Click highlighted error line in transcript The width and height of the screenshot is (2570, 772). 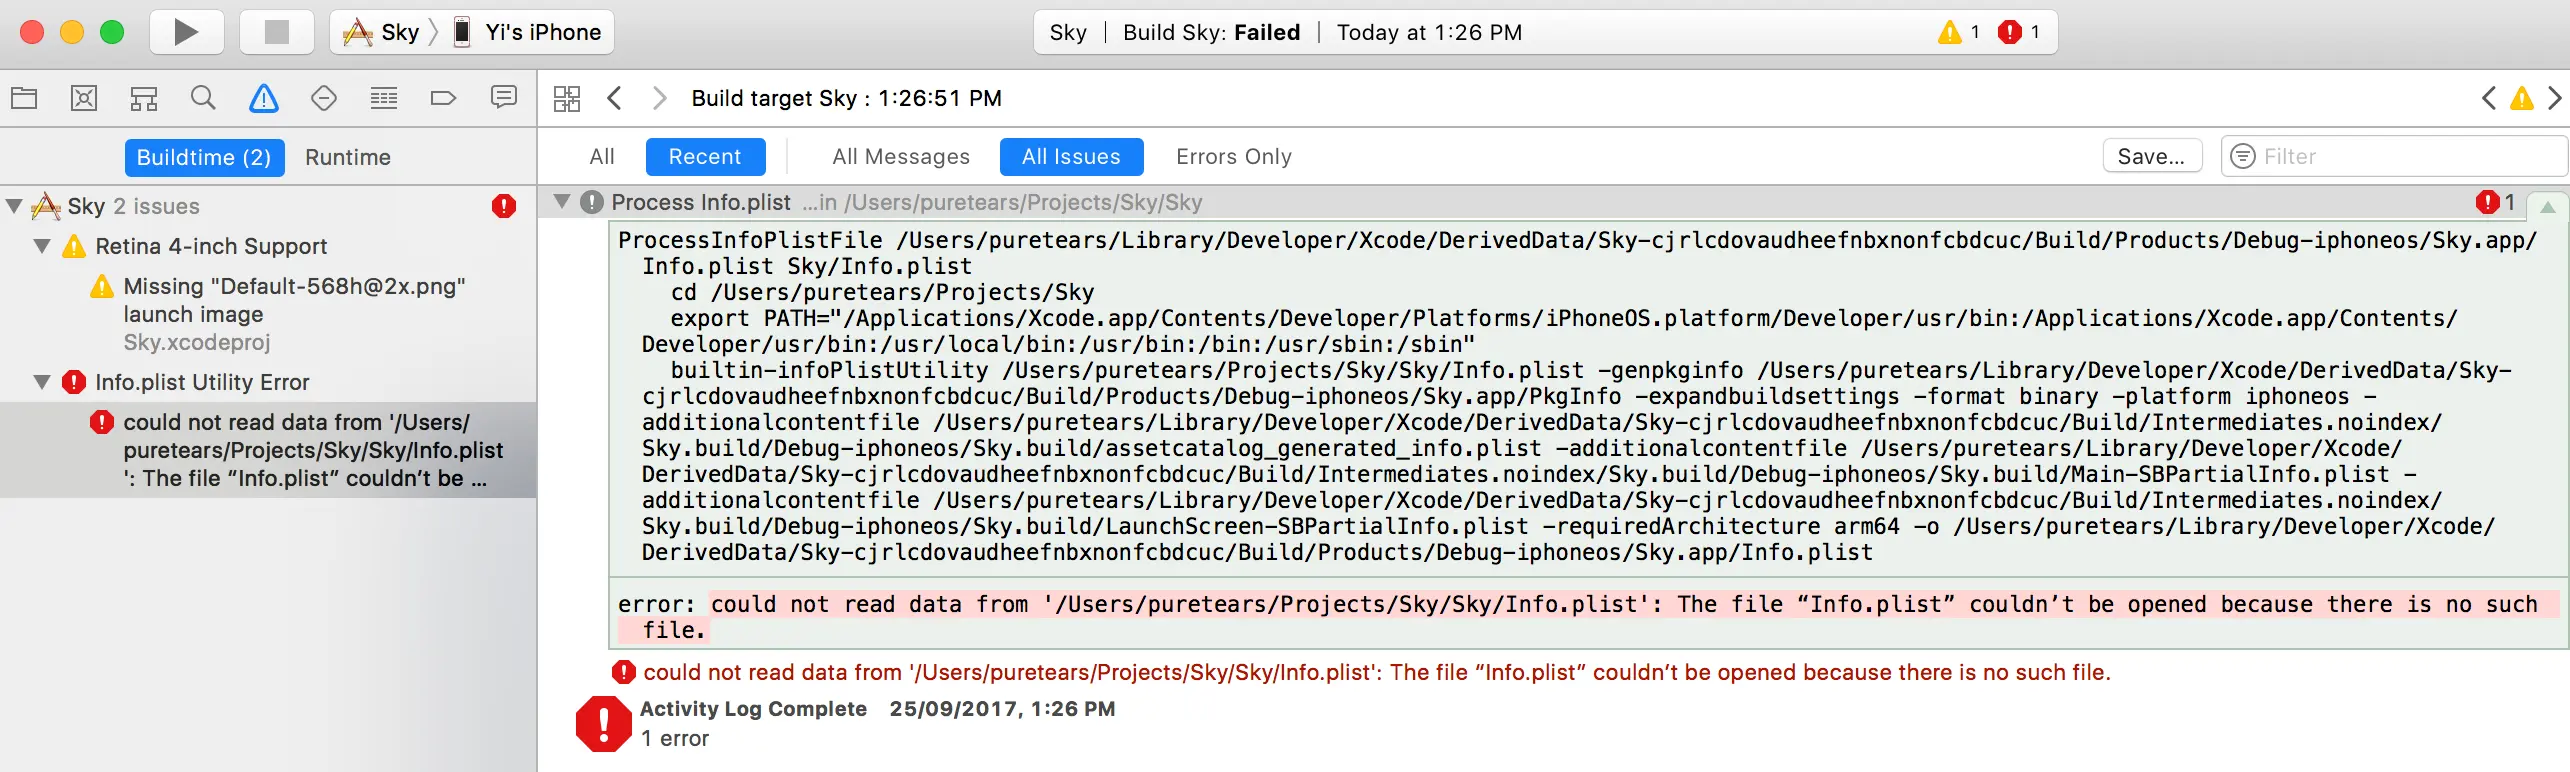point(1588,617)
